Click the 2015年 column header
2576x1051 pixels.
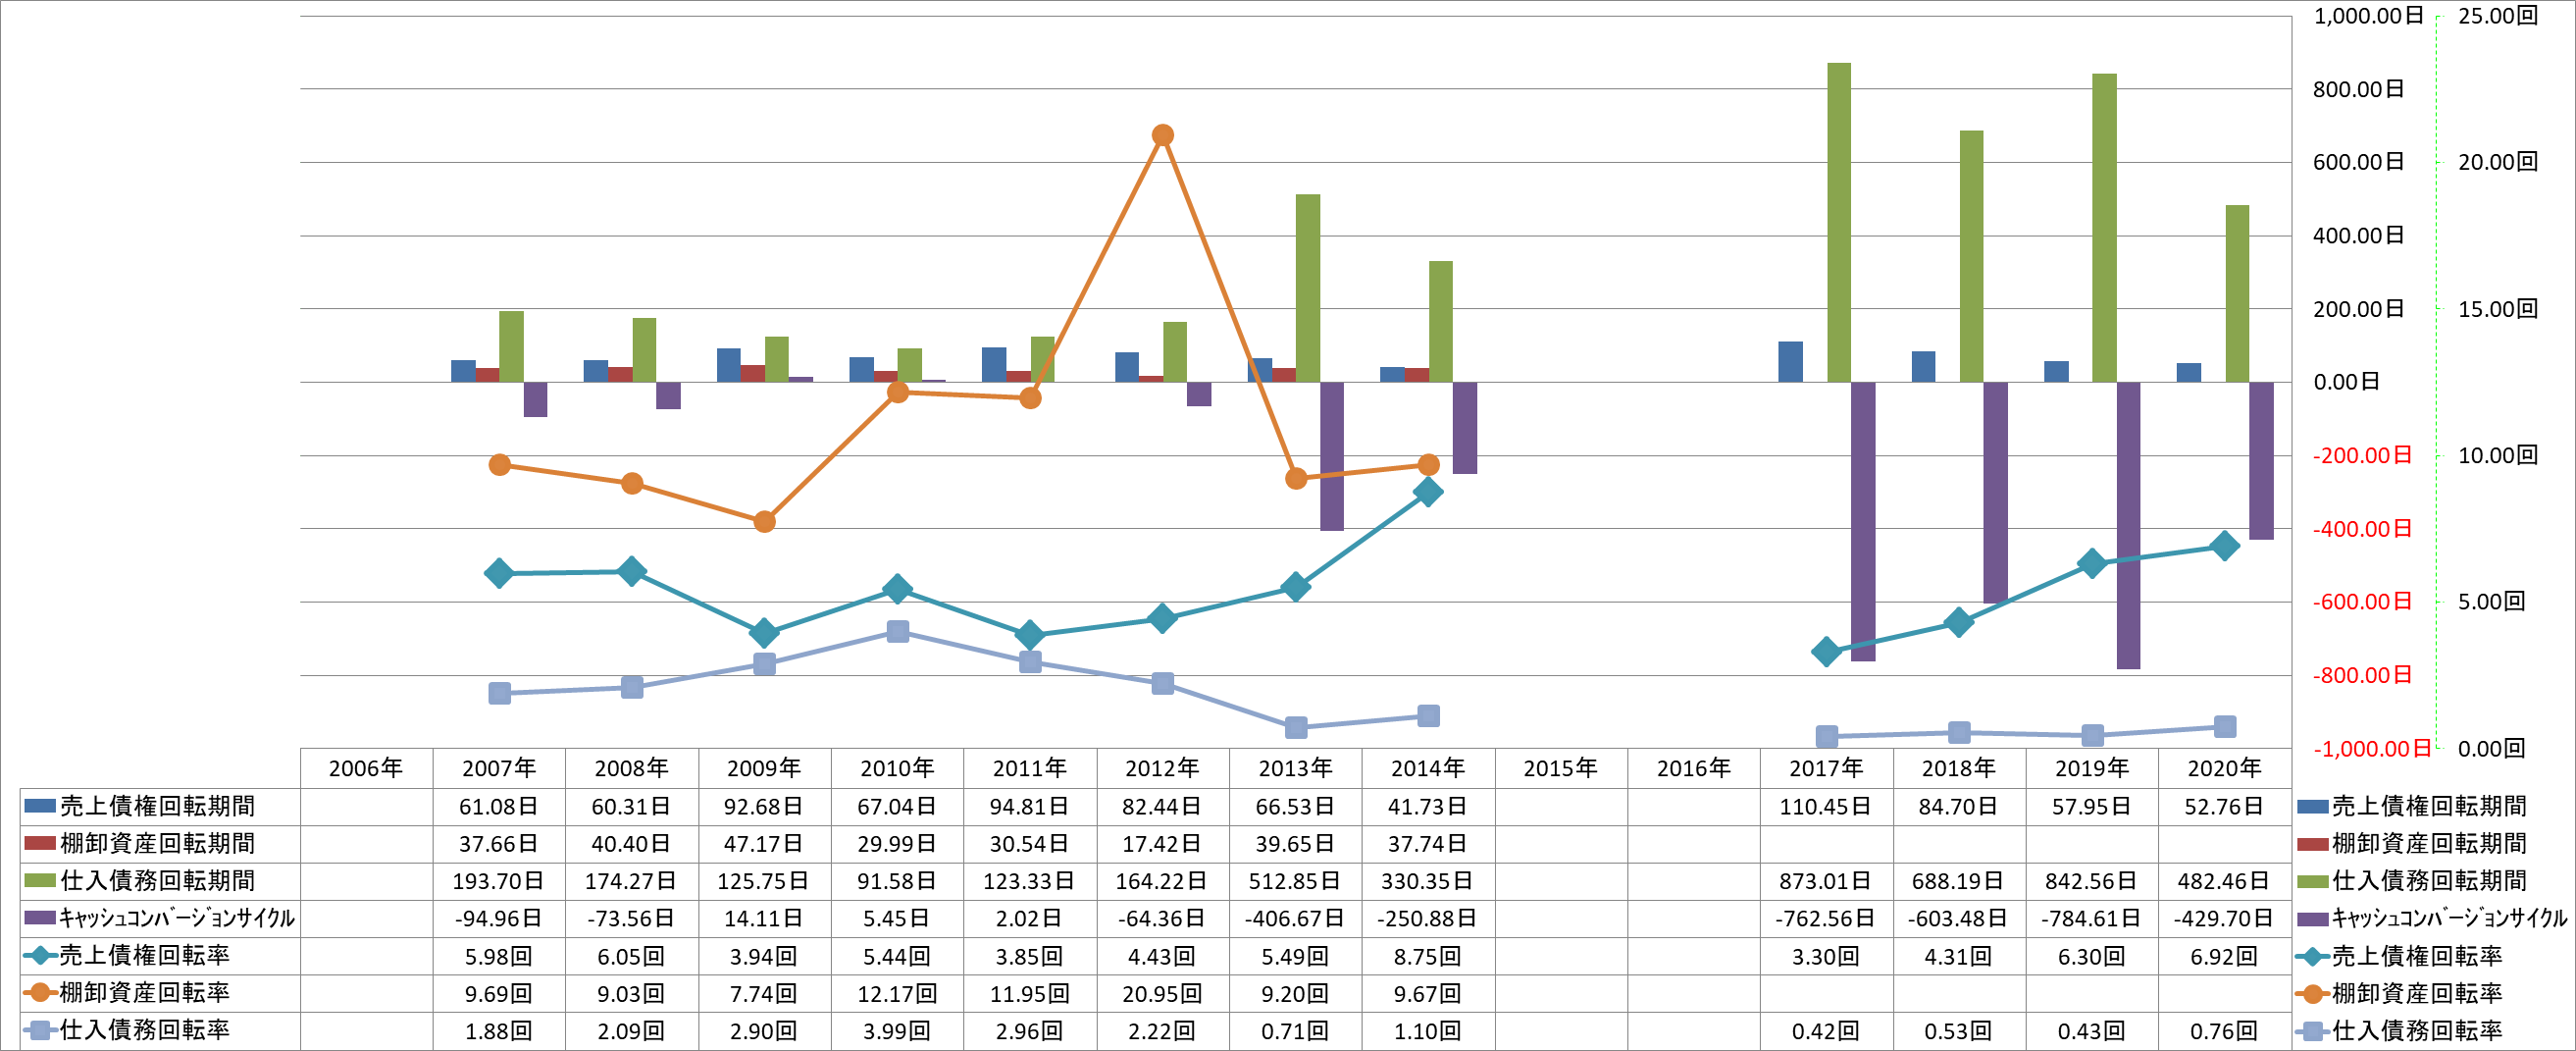(1560, 768)
